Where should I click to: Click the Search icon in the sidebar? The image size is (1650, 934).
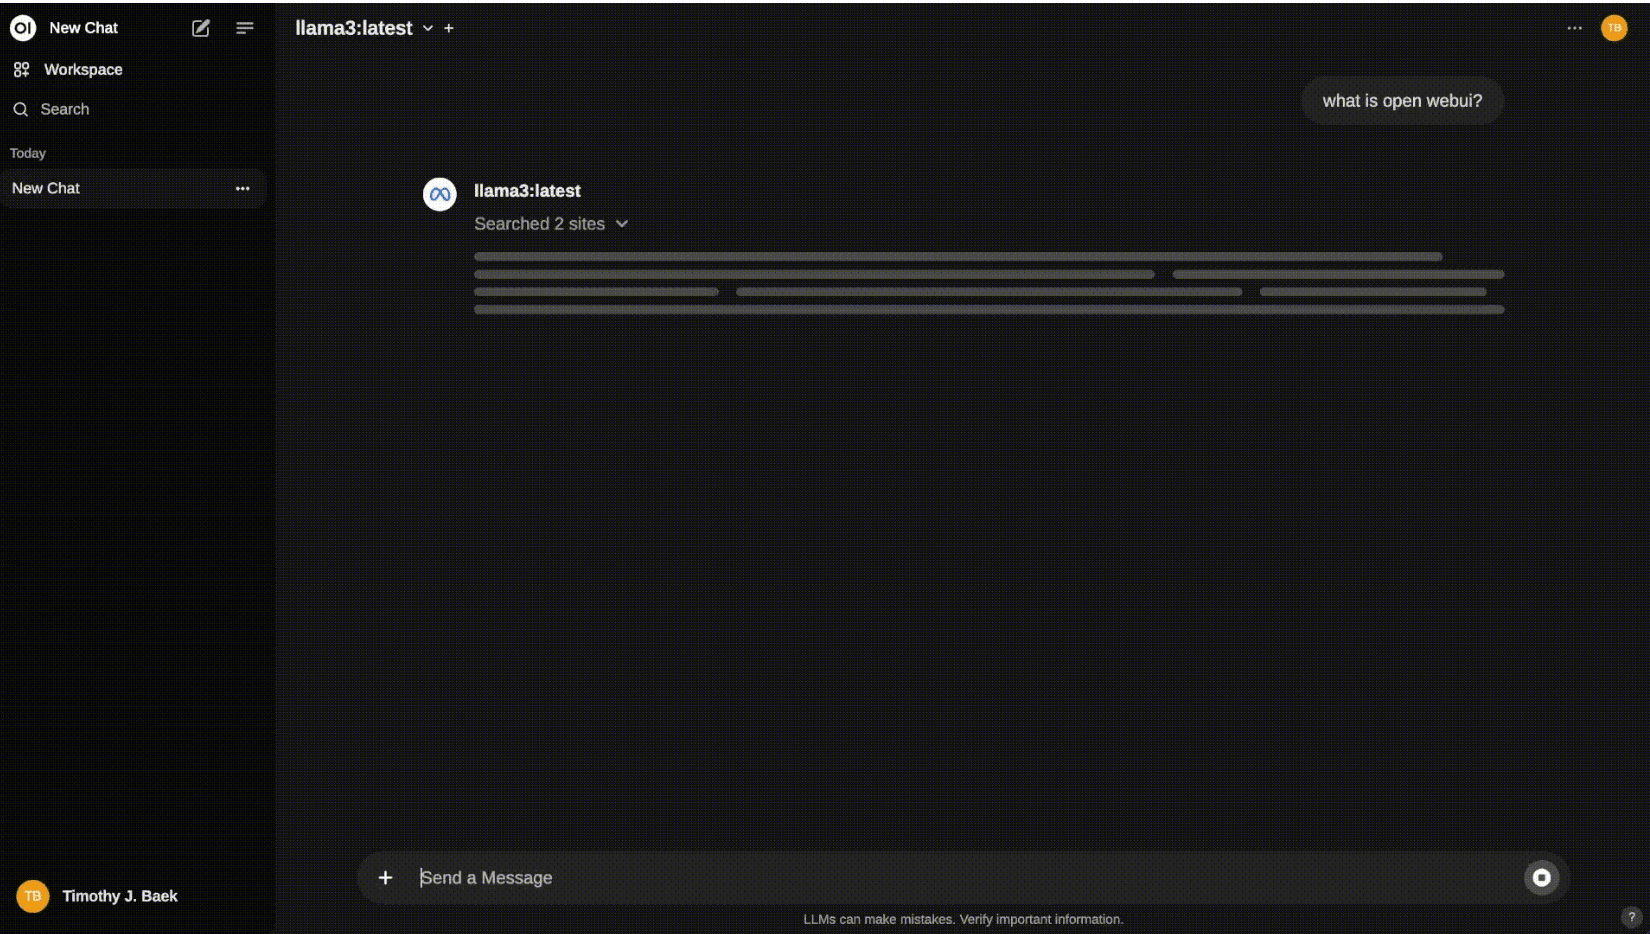[x=21, y=108]
